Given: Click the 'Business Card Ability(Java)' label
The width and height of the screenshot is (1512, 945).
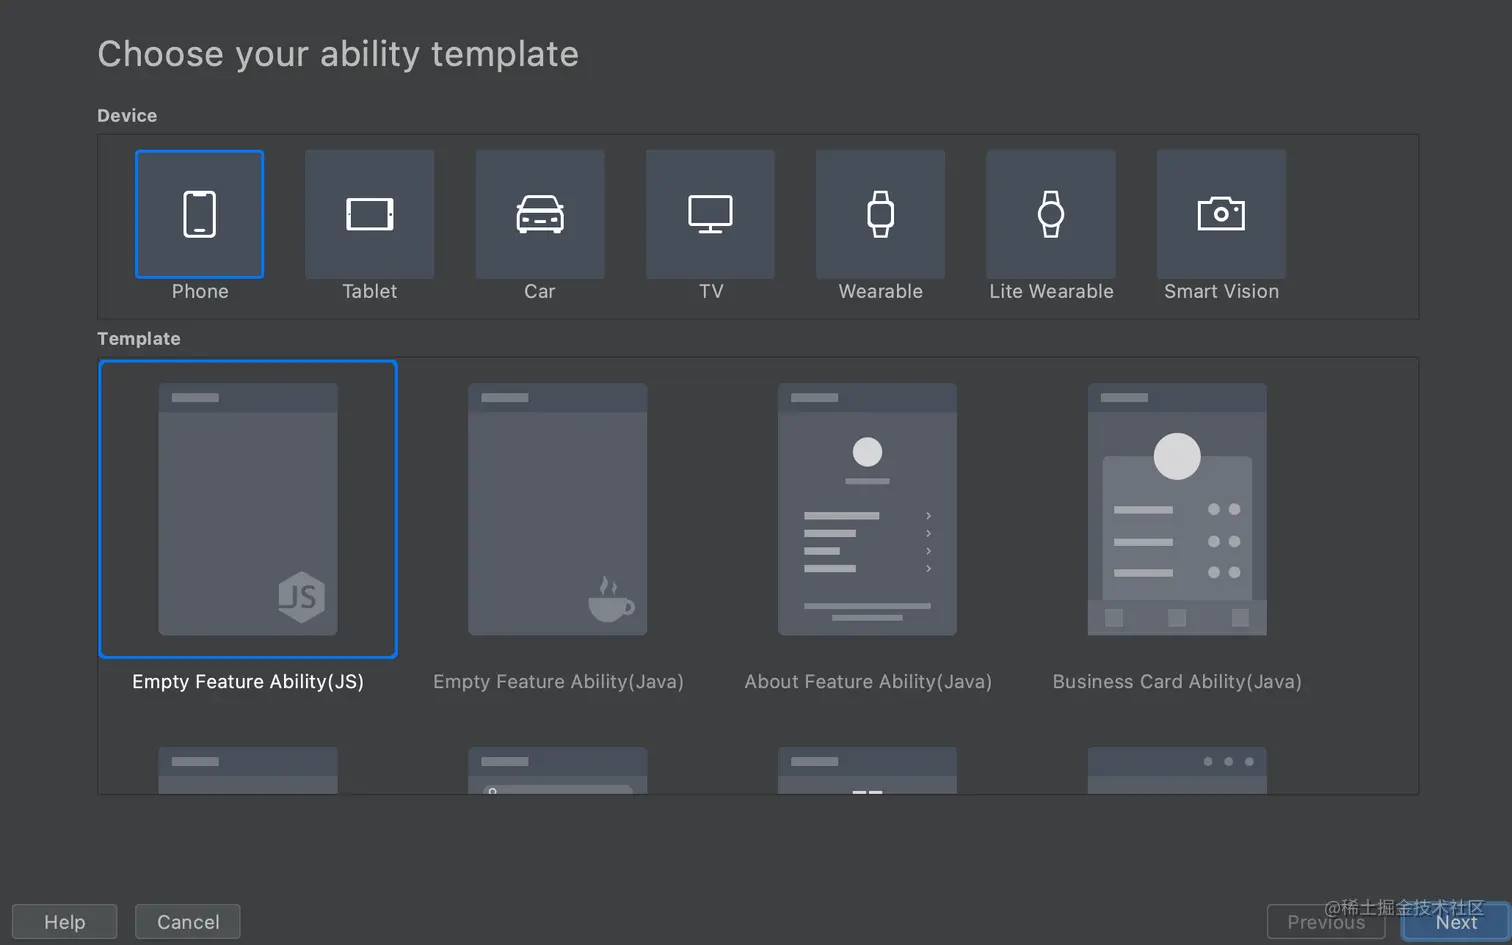Looking at the screenshot, I should point(1177,682).
